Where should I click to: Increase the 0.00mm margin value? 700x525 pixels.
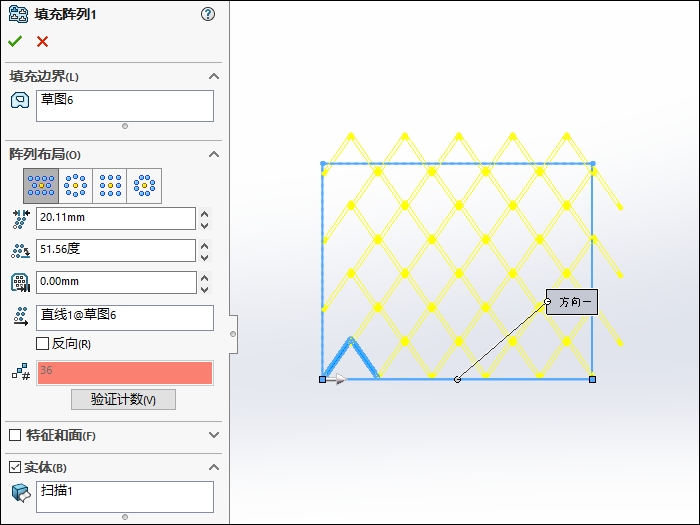tap(204, 278)
